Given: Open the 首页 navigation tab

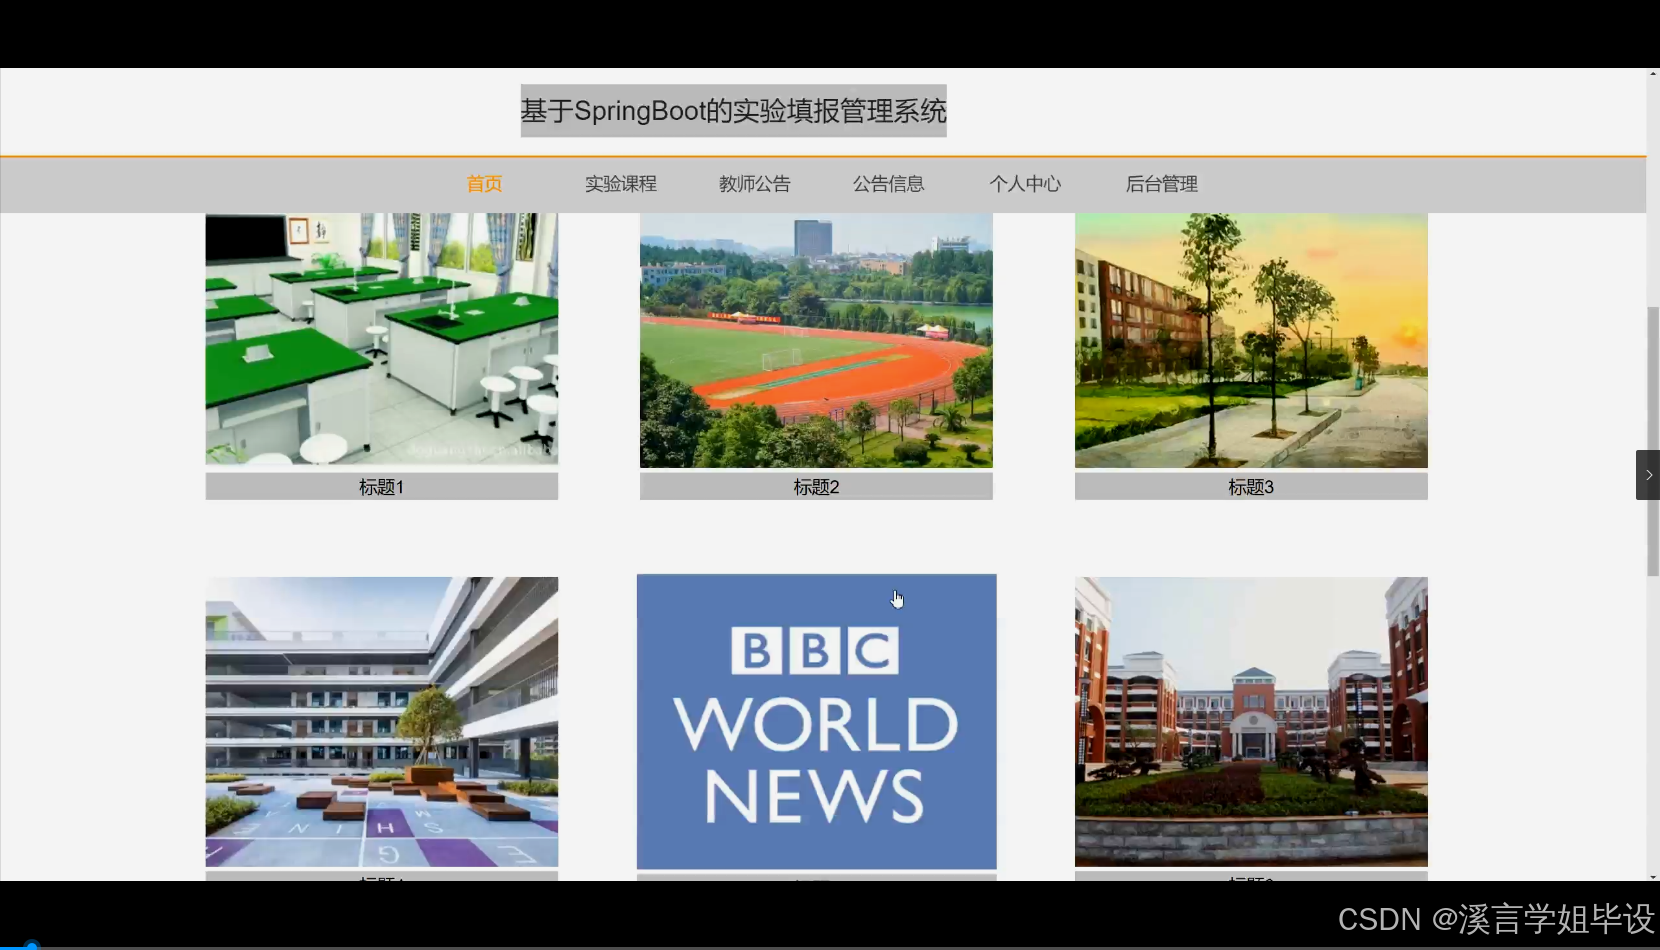Looking at the screenshot, I should coord(484,184).
